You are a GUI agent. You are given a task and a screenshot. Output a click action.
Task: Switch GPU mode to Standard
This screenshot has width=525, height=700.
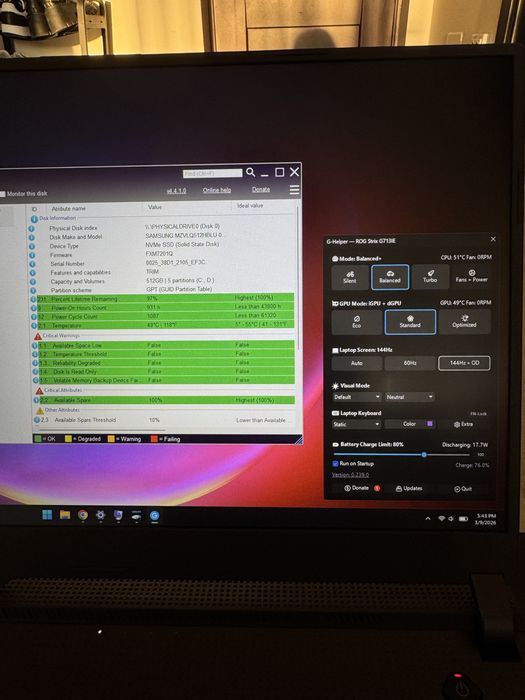[410, 321]
